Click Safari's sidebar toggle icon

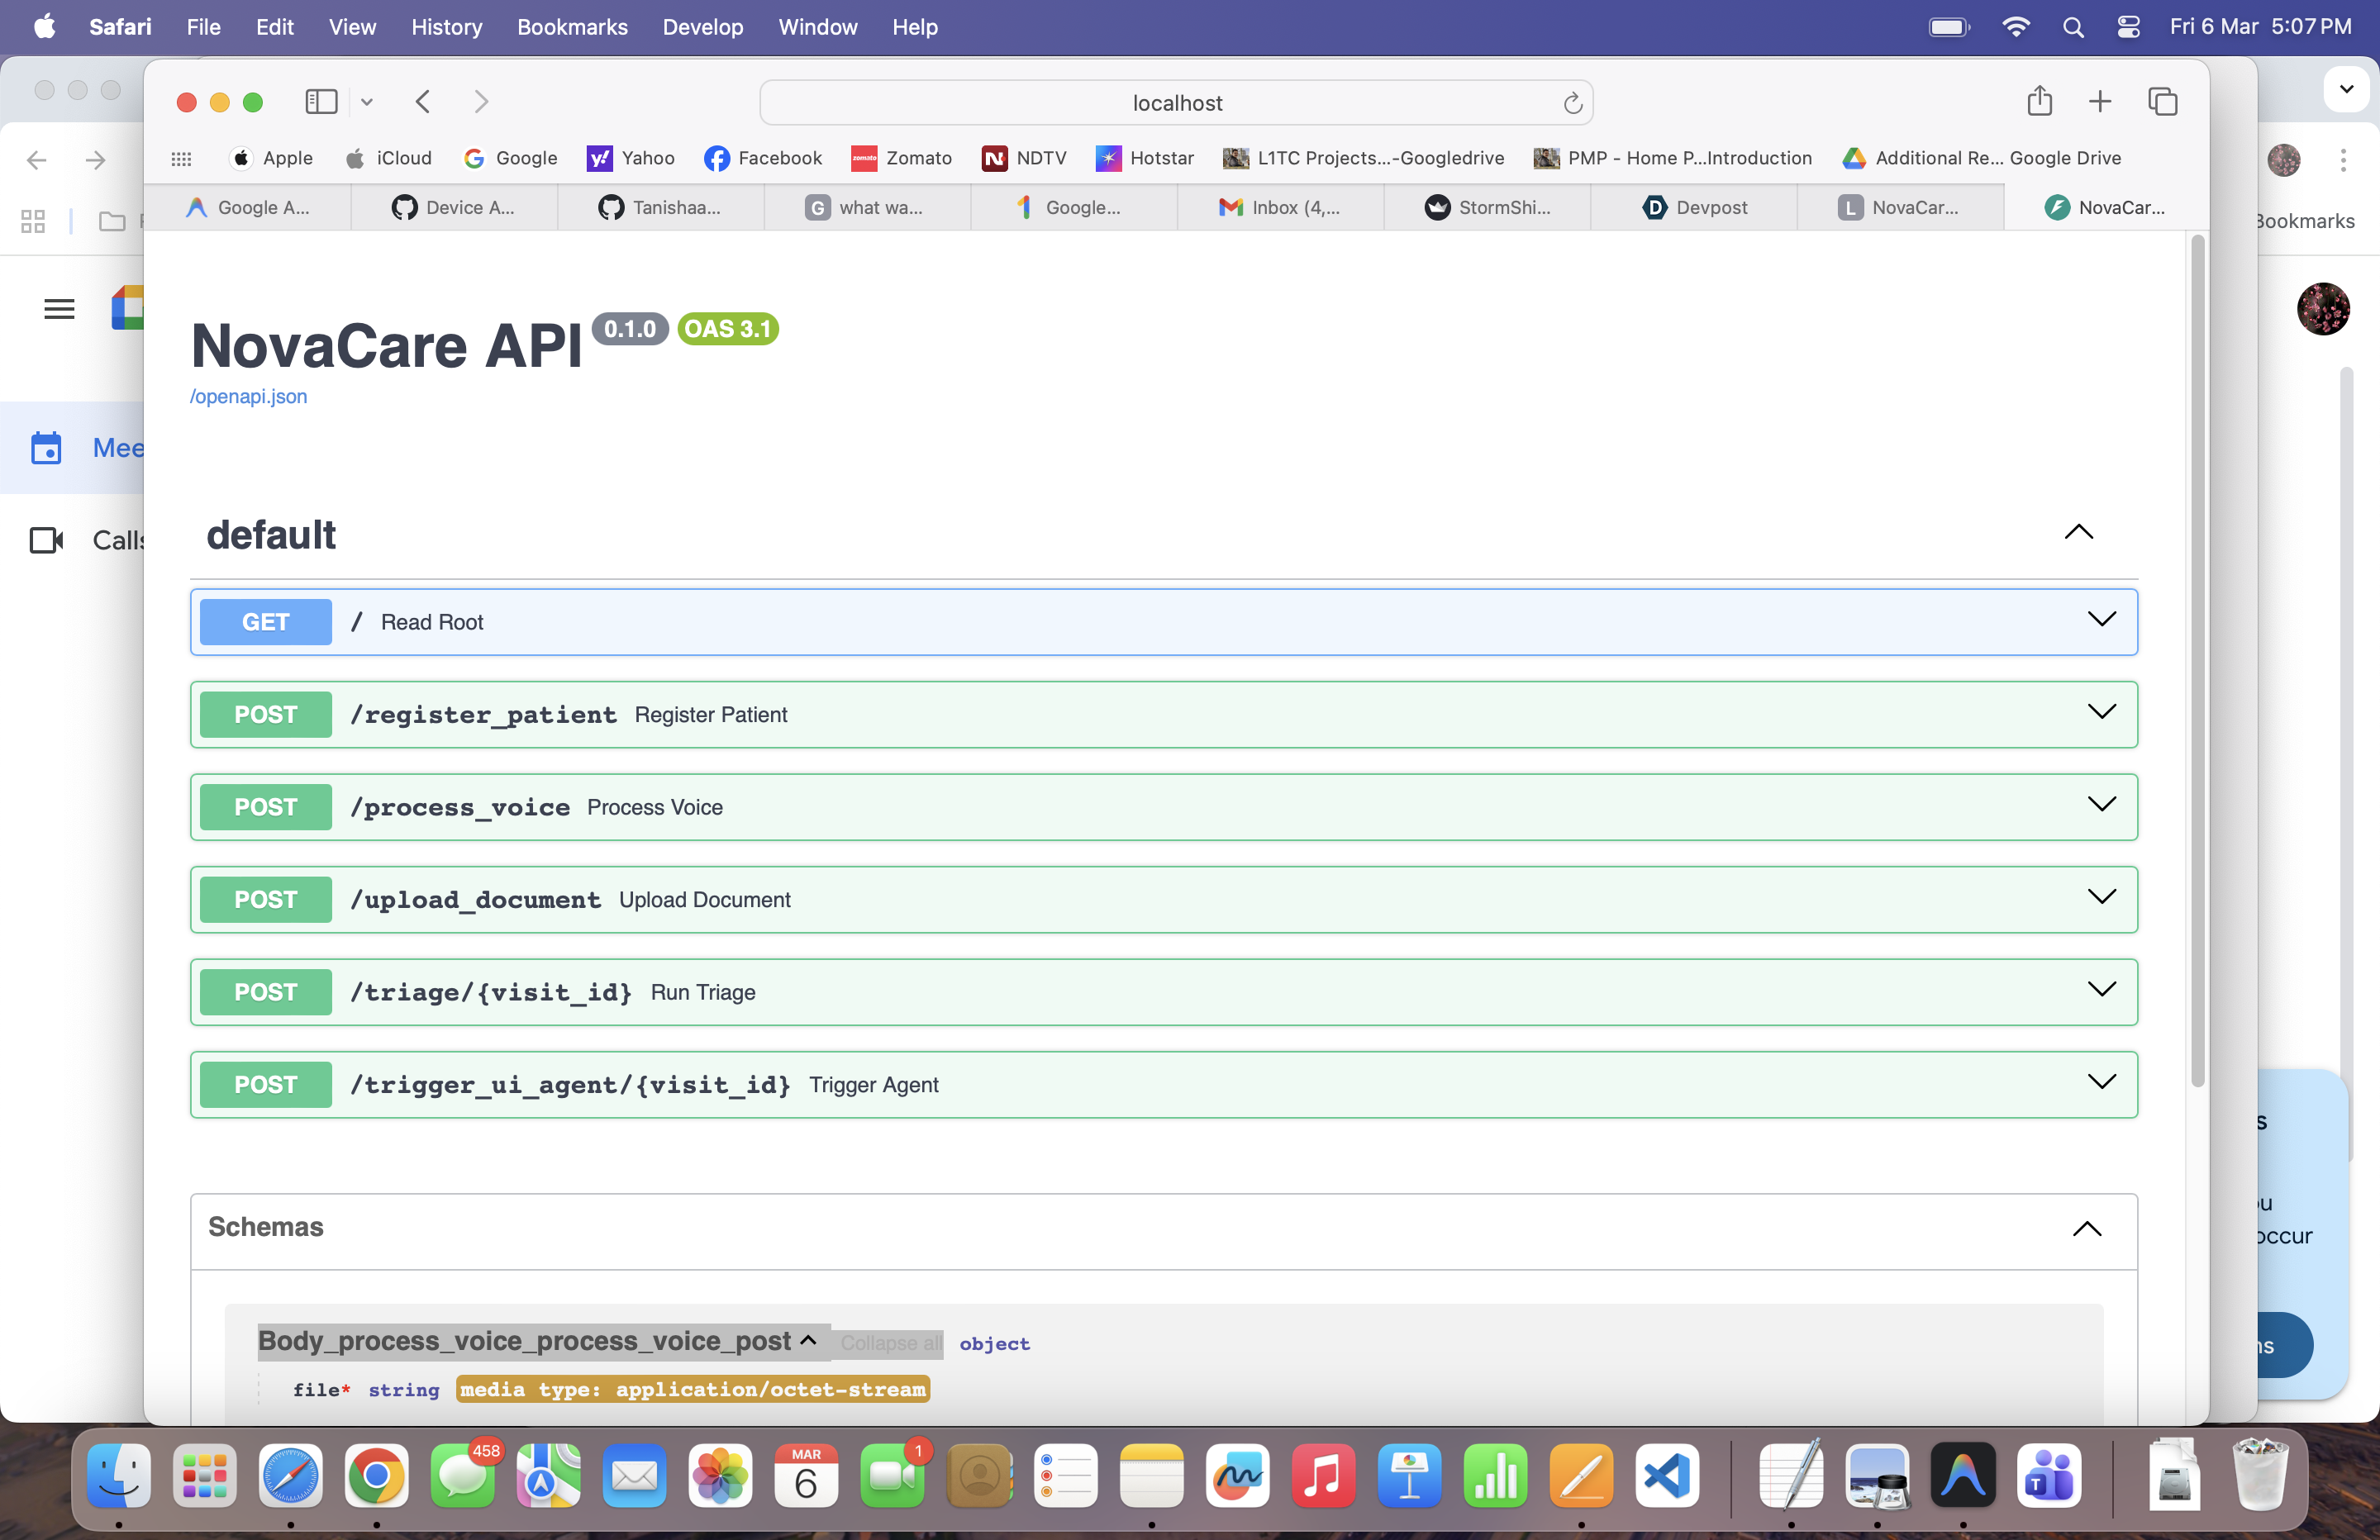320,102
